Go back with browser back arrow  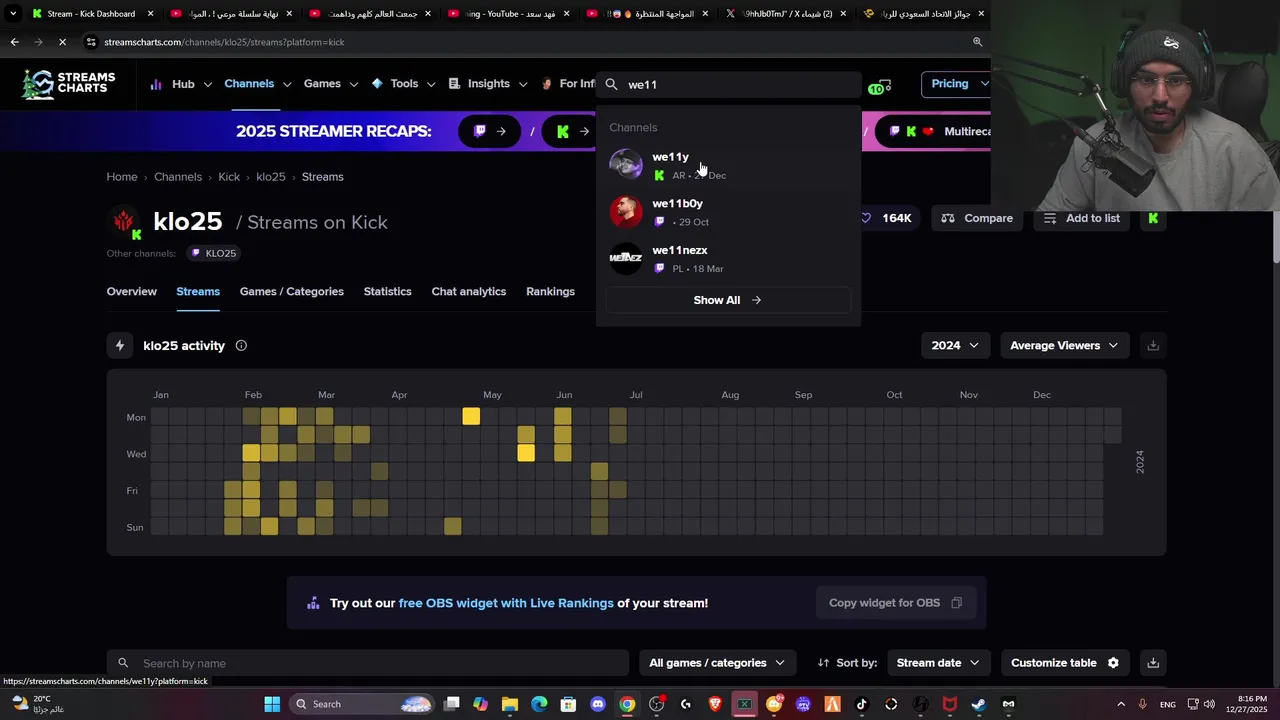[14, 42]
